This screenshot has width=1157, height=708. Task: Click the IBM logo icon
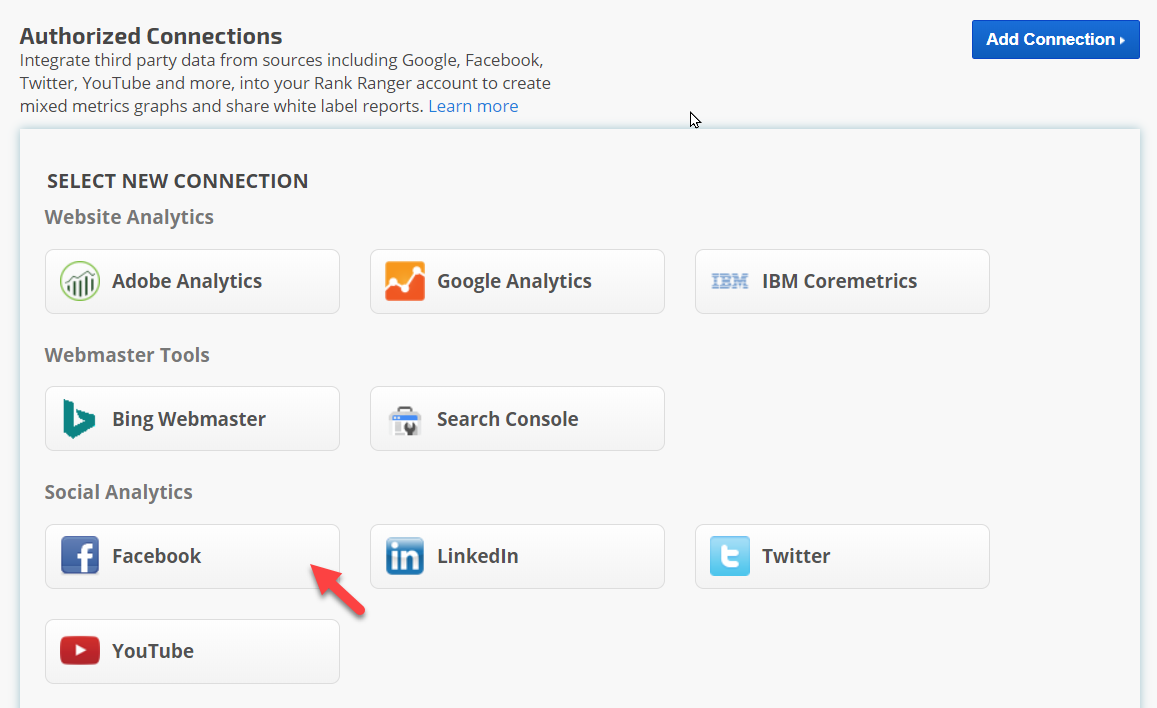(x=730, y=282)
